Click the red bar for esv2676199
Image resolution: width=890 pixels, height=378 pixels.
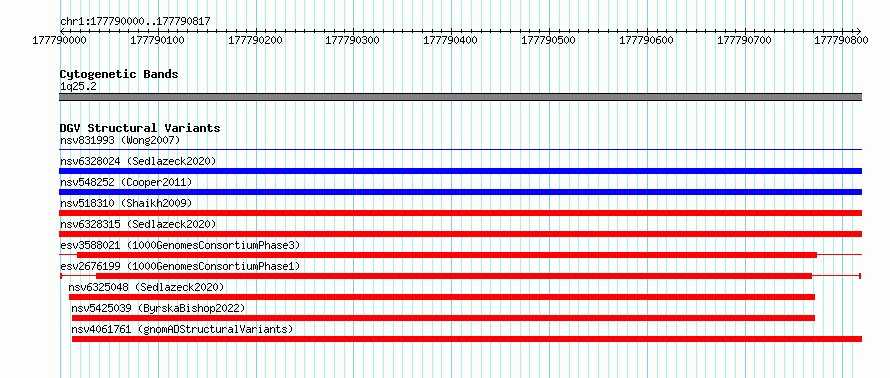click(454, 276)
